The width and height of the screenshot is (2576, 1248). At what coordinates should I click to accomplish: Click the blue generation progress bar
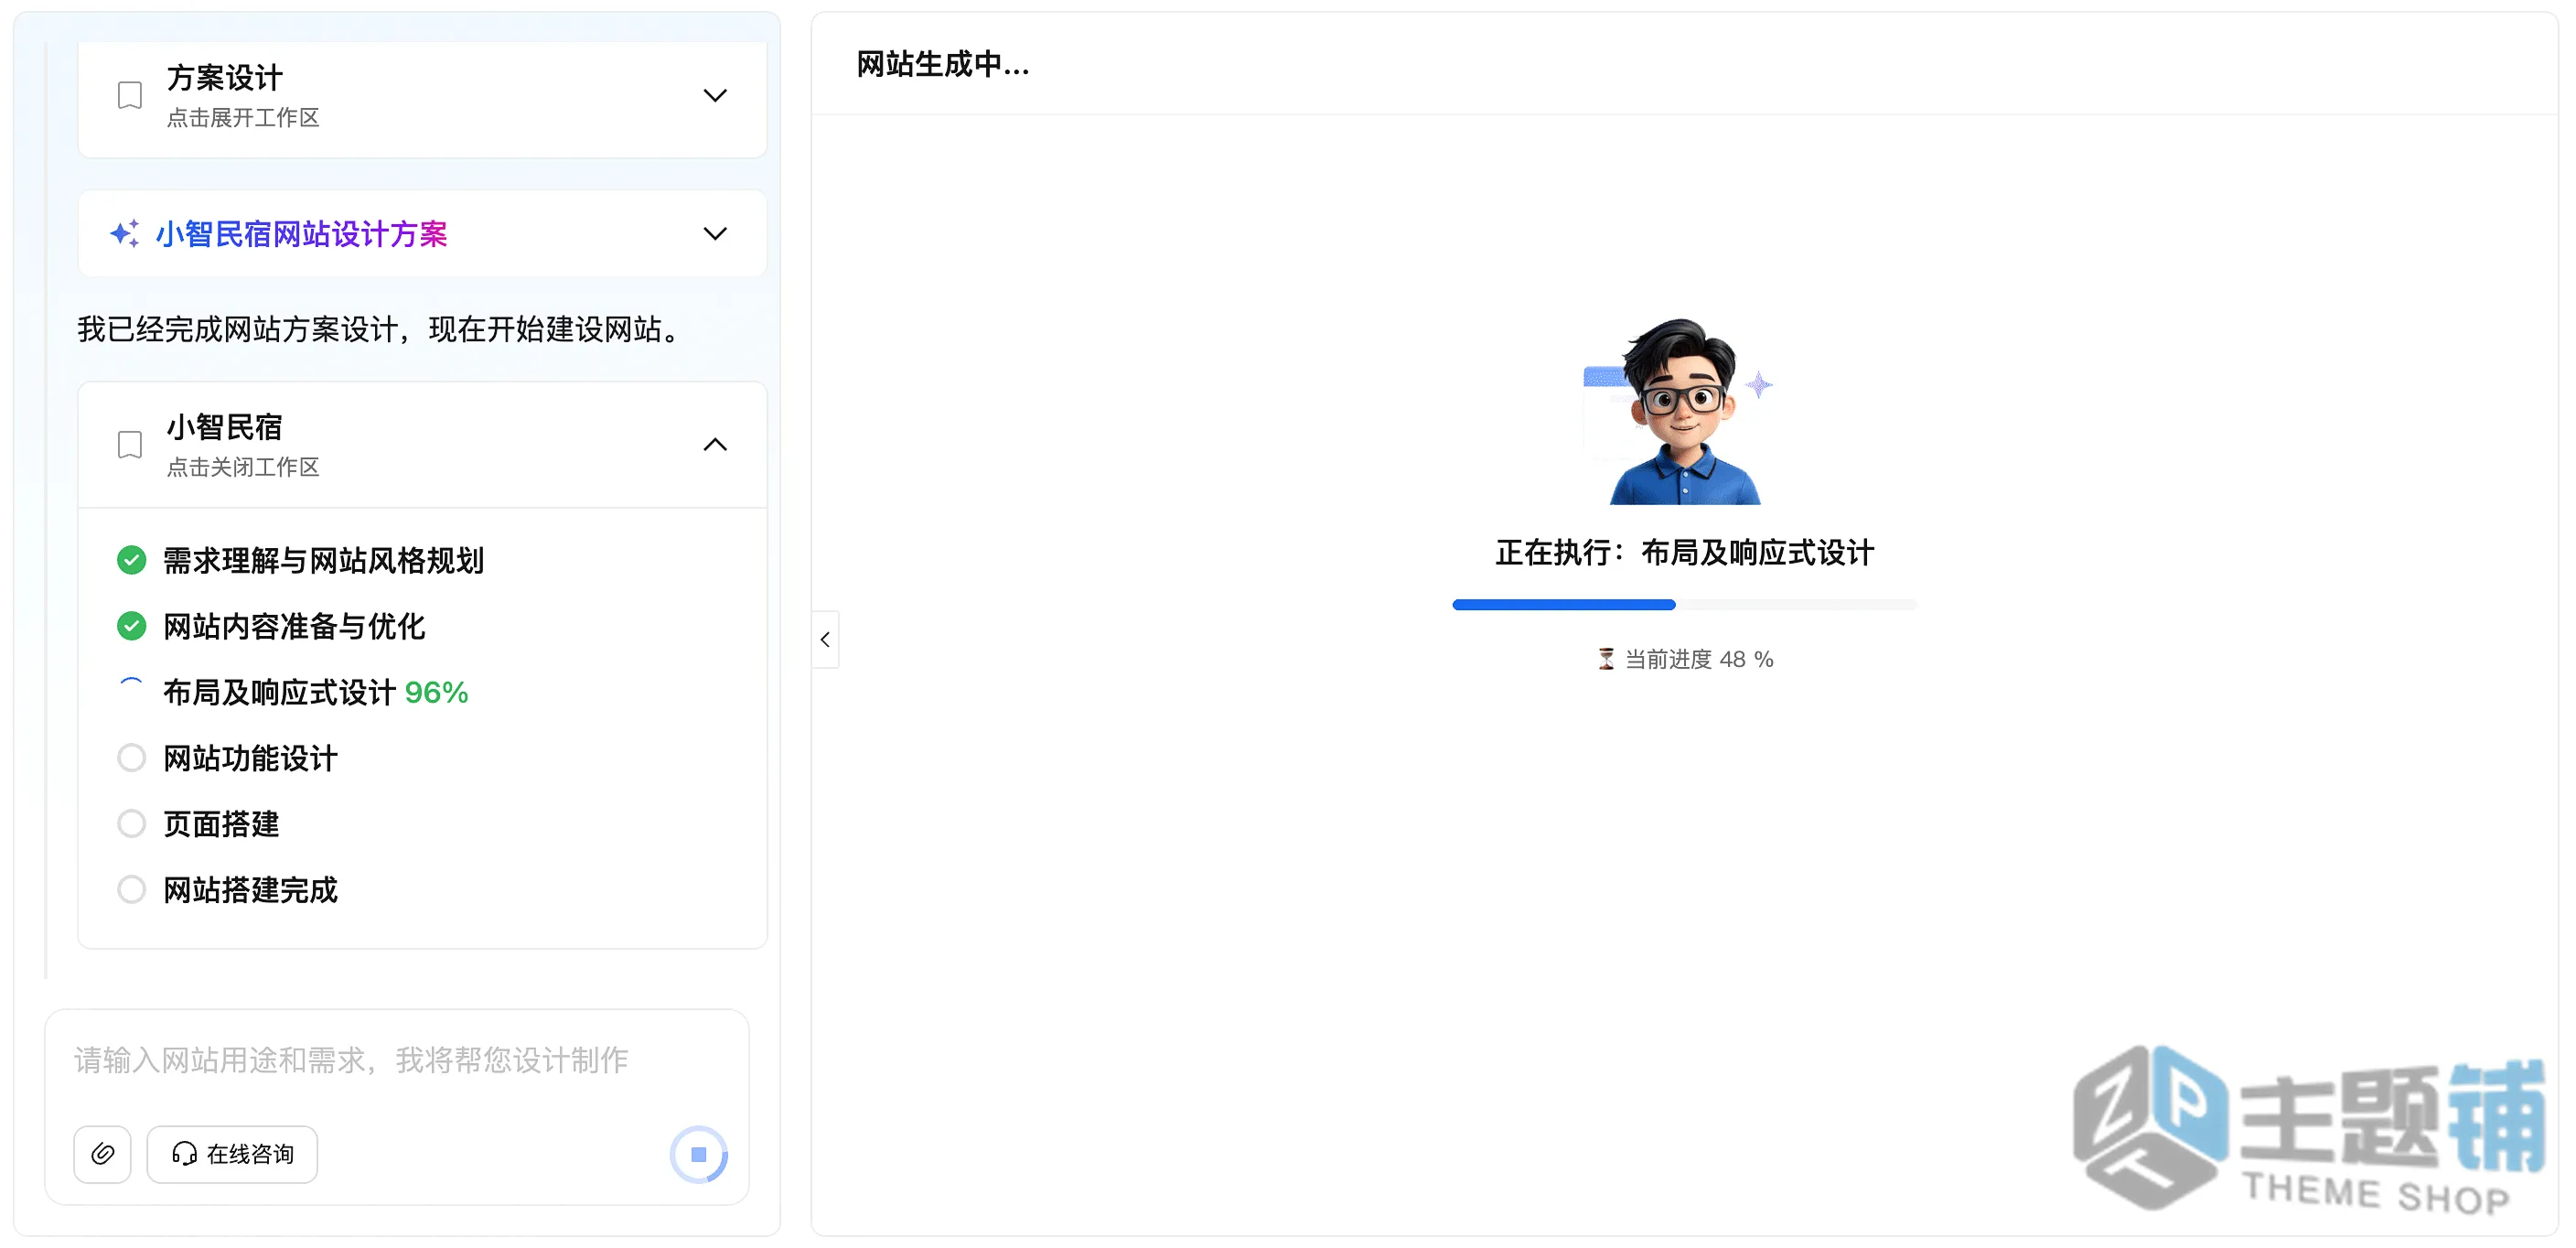coord(1684,605)
